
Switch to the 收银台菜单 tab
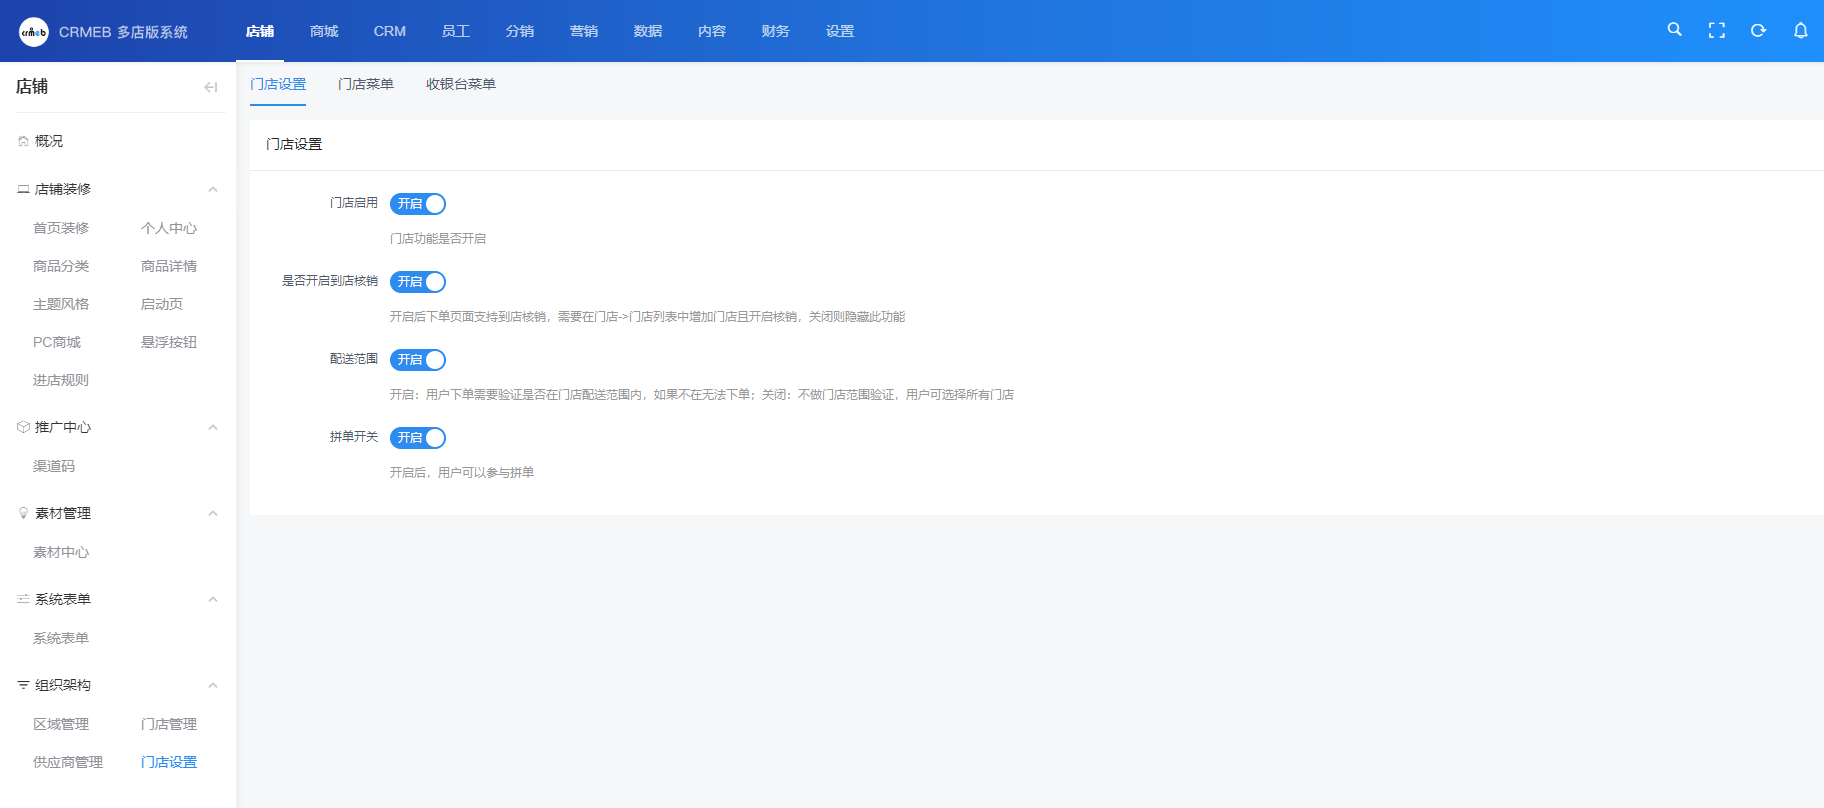[461, 84]
